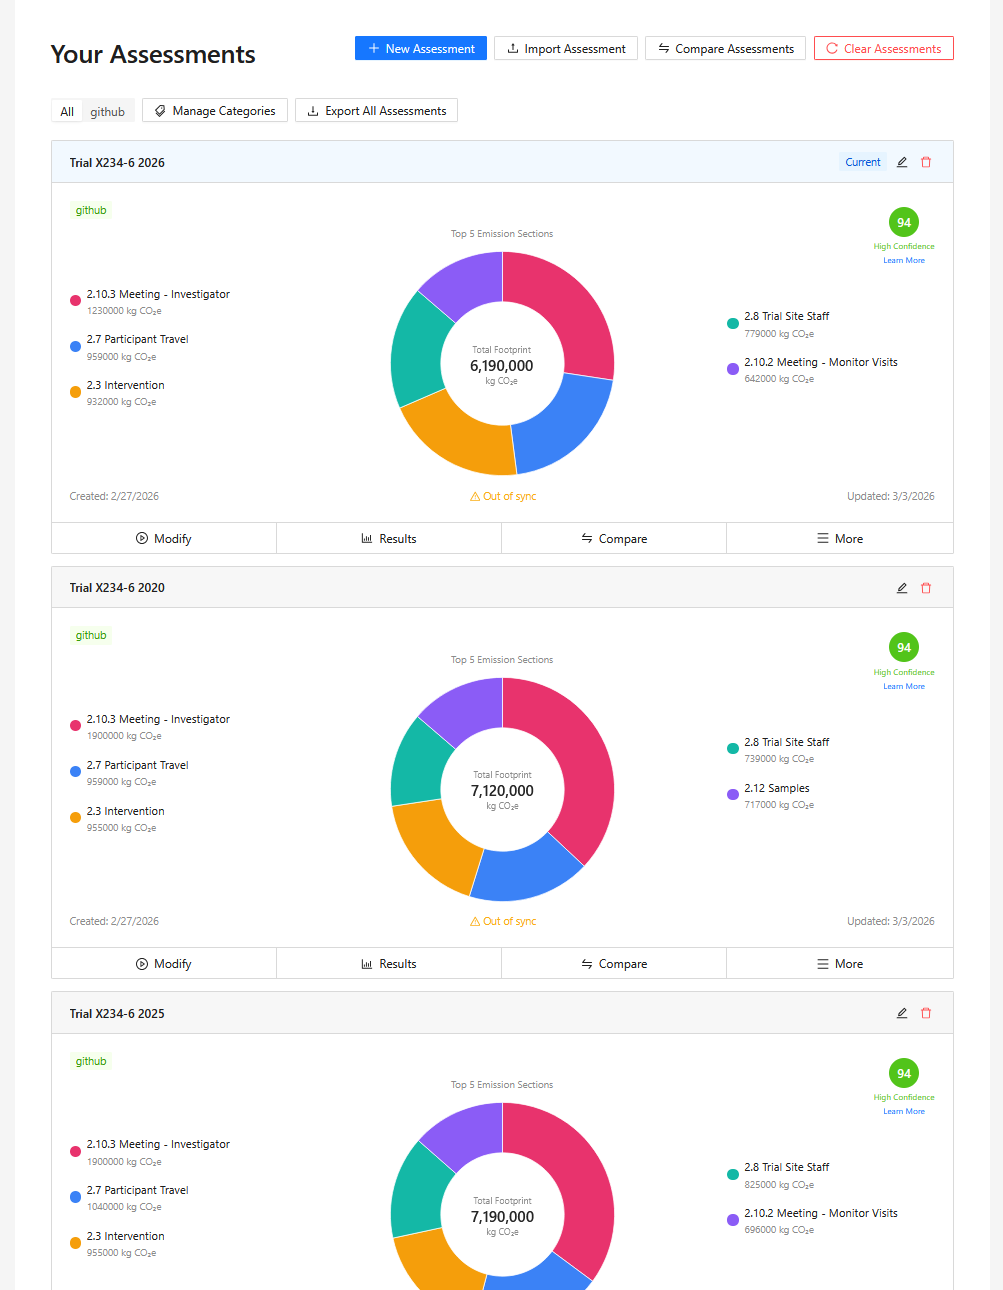Viewport: 1003px width, 1290px height.
Task: Click Export All Assessments
Action: point(376,110)
